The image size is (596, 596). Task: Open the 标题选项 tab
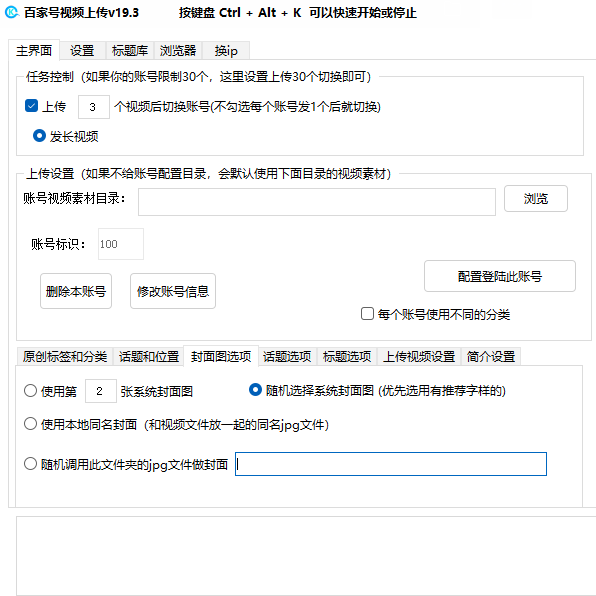point(347,357)
